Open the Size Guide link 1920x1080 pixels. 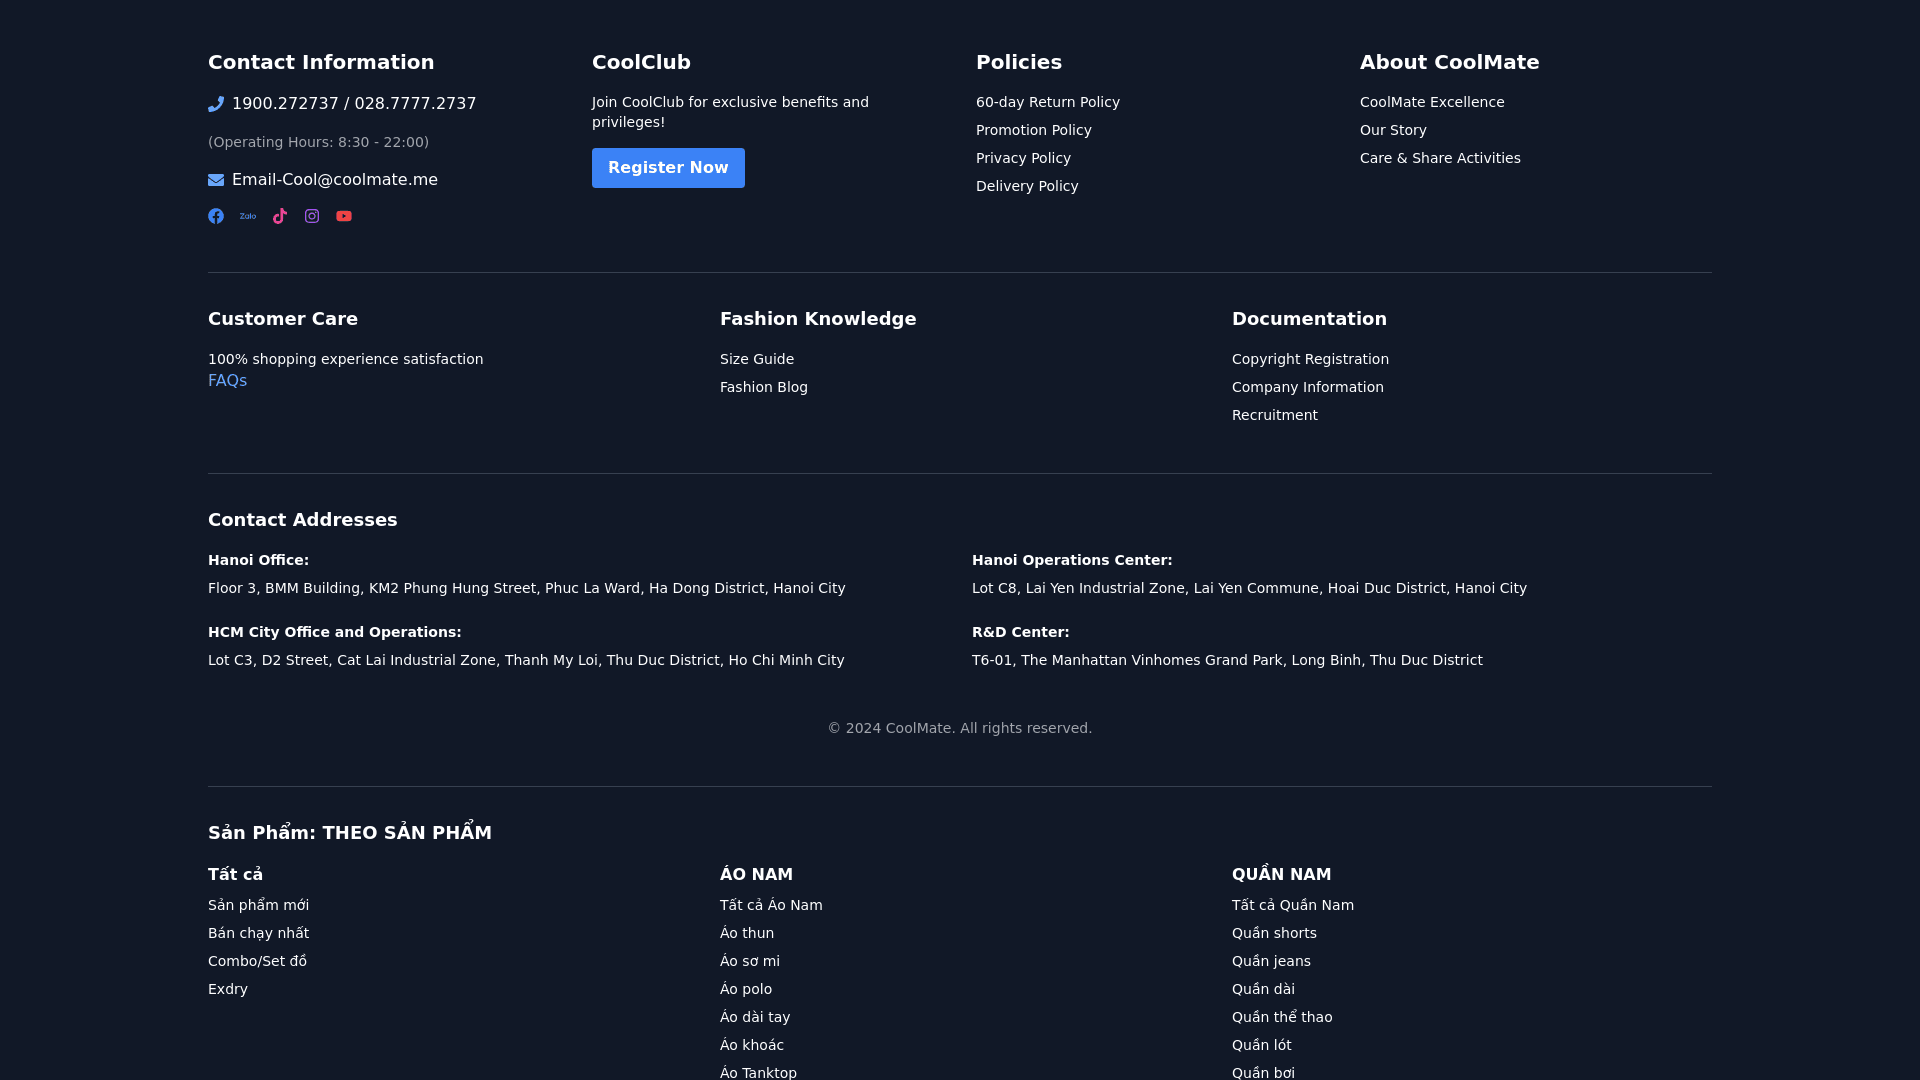coord(756,359)
